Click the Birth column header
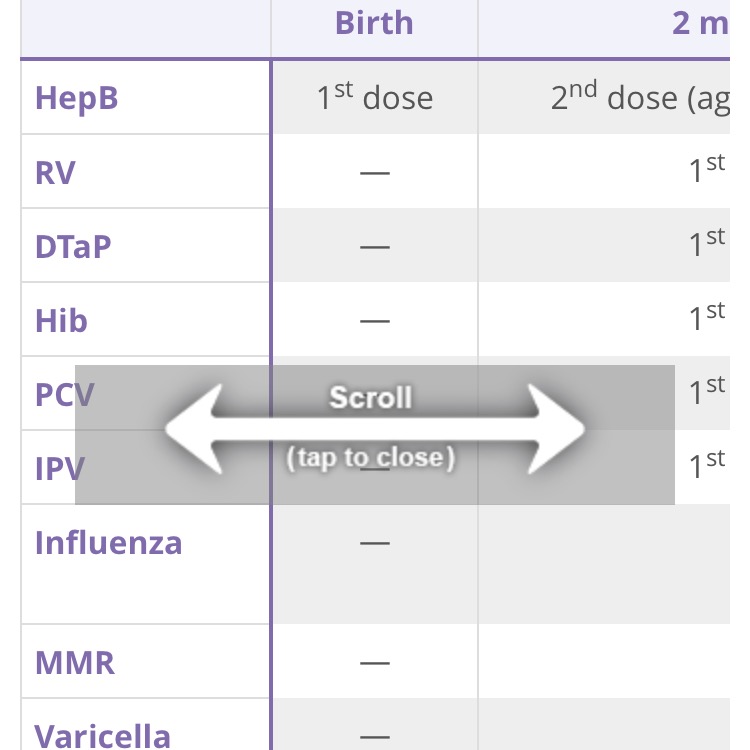This screenshot has height=750, width=750. tap(374, 24)
